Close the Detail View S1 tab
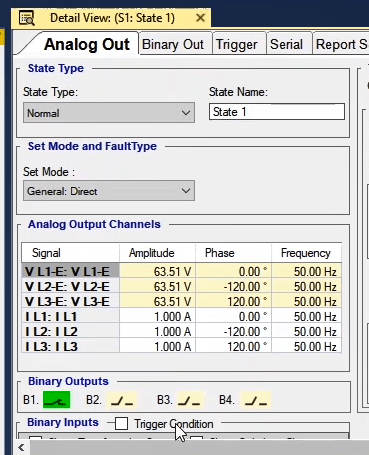This screenshot has width=369, height=455. point(200,18)
